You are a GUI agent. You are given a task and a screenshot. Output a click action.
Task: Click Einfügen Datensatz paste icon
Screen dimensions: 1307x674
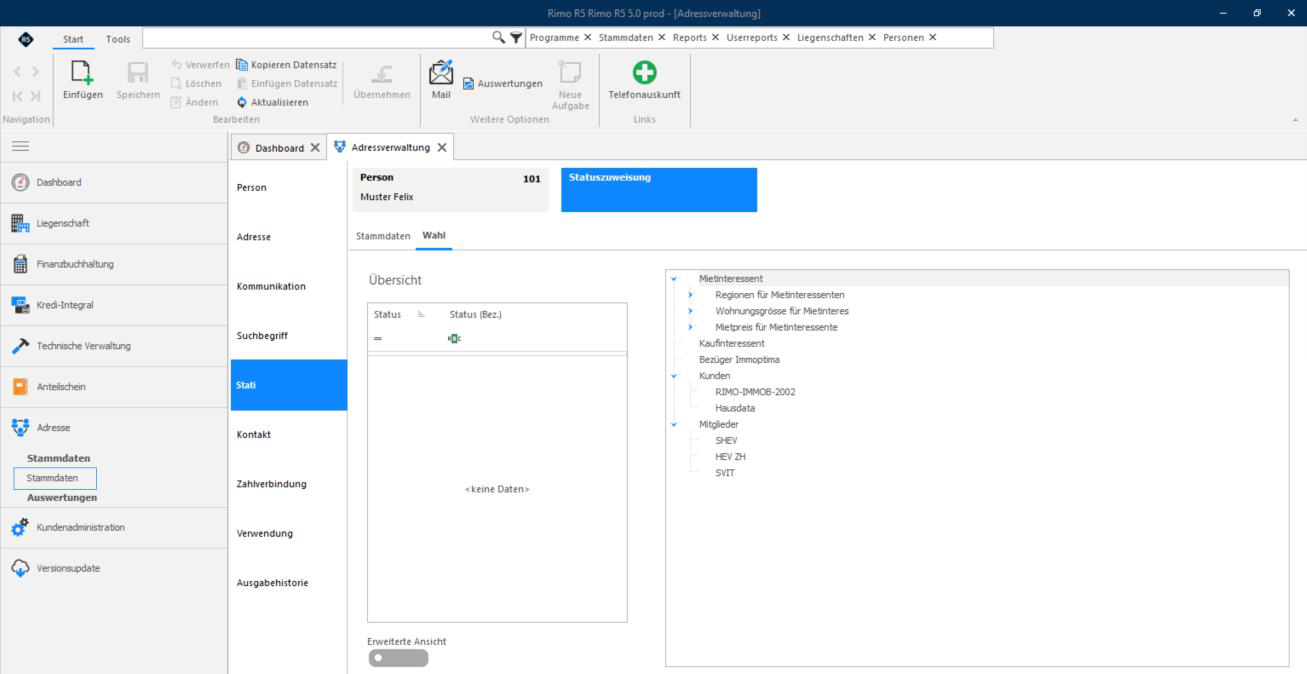242,83
